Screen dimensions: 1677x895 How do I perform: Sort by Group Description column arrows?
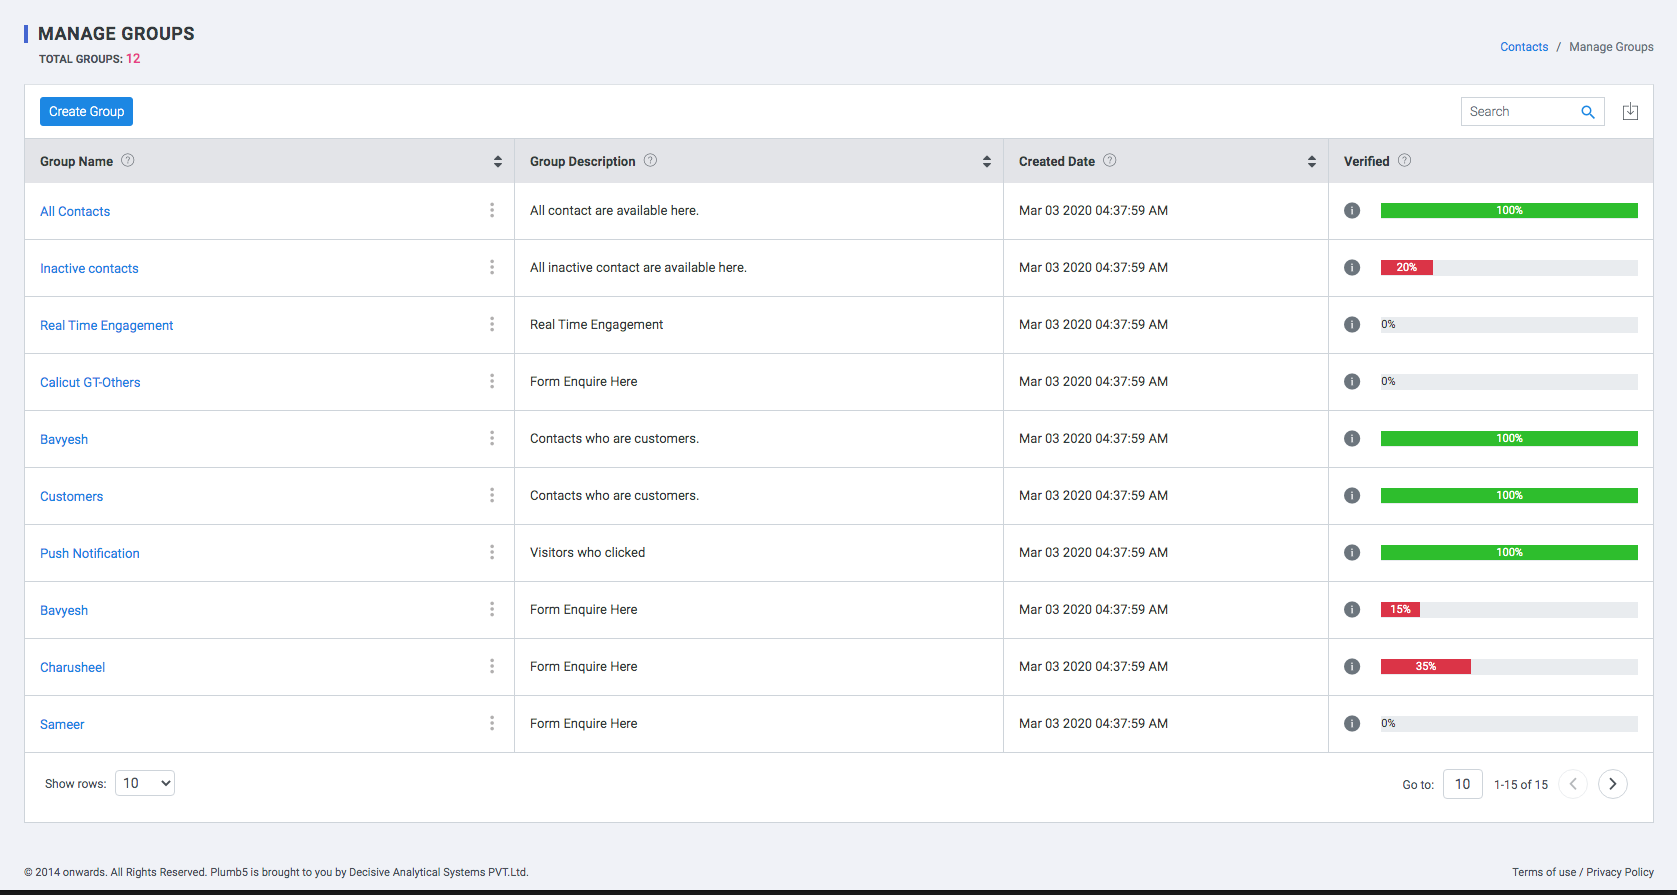tap(987, 161)
